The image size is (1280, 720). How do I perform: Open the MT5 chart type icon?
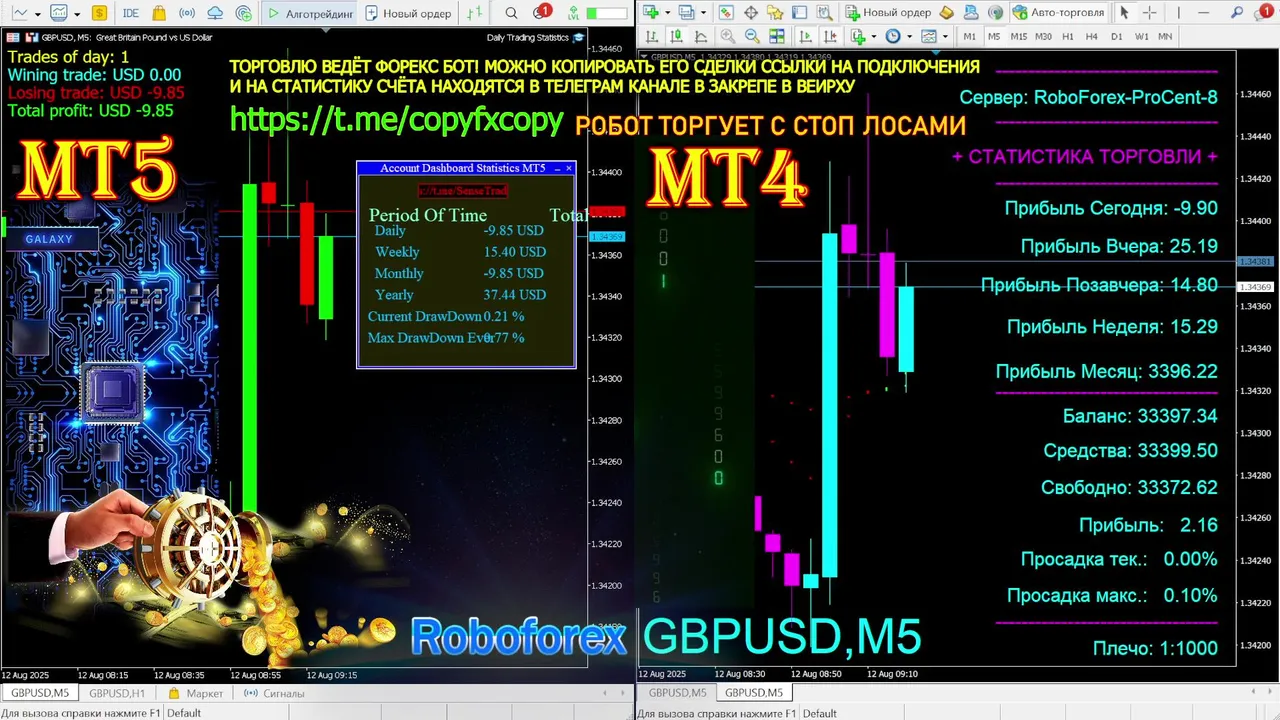pos(19,13)
